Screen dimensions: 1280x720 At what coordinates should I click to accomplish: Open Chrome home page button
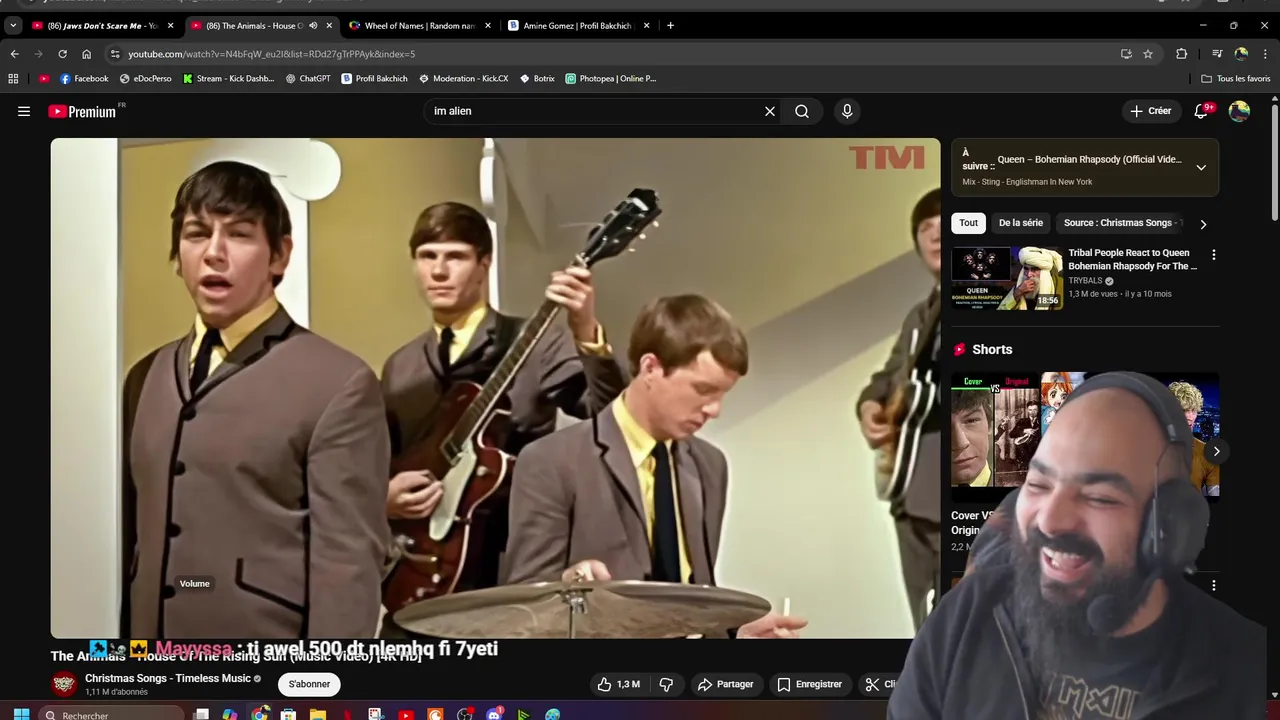[86, 54]
